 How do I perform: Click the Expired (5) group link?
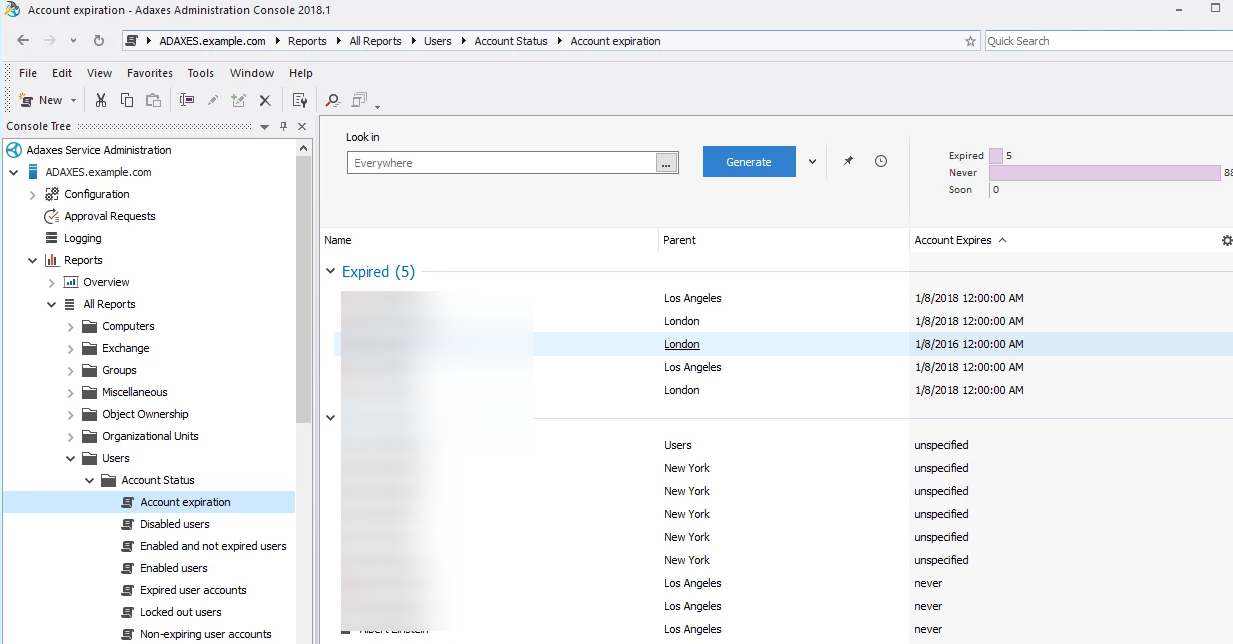(x=378, y=272)
